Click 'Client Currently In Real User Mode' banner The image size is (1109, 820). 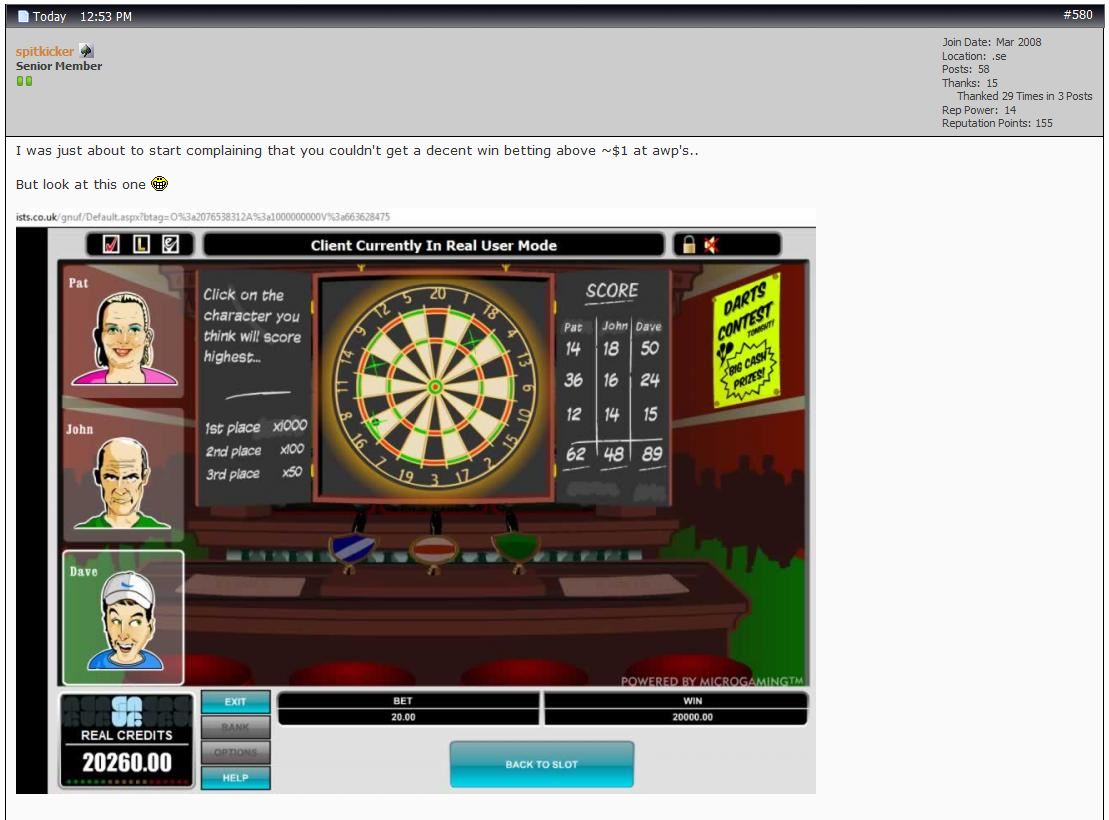point(434,246)
